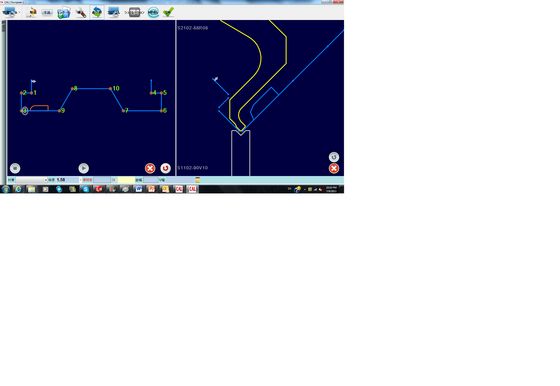The width and height of the screenshot is (560, 386).
Task: Click the gray dimension box toolbar icon
Action: click(x=134, y=12)
